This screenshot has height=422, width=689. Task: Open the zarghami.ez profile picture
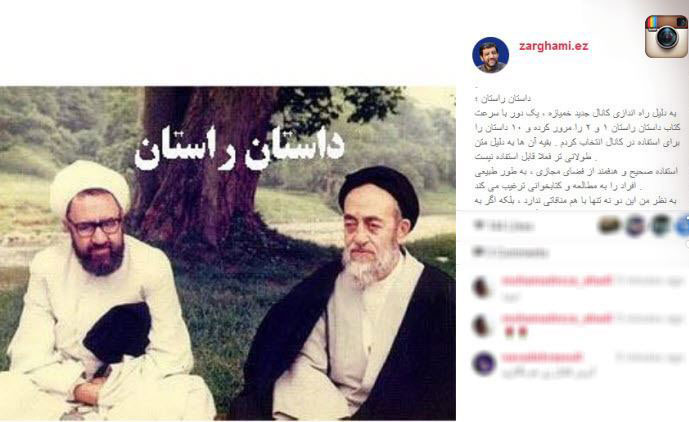tap(490, 55)
